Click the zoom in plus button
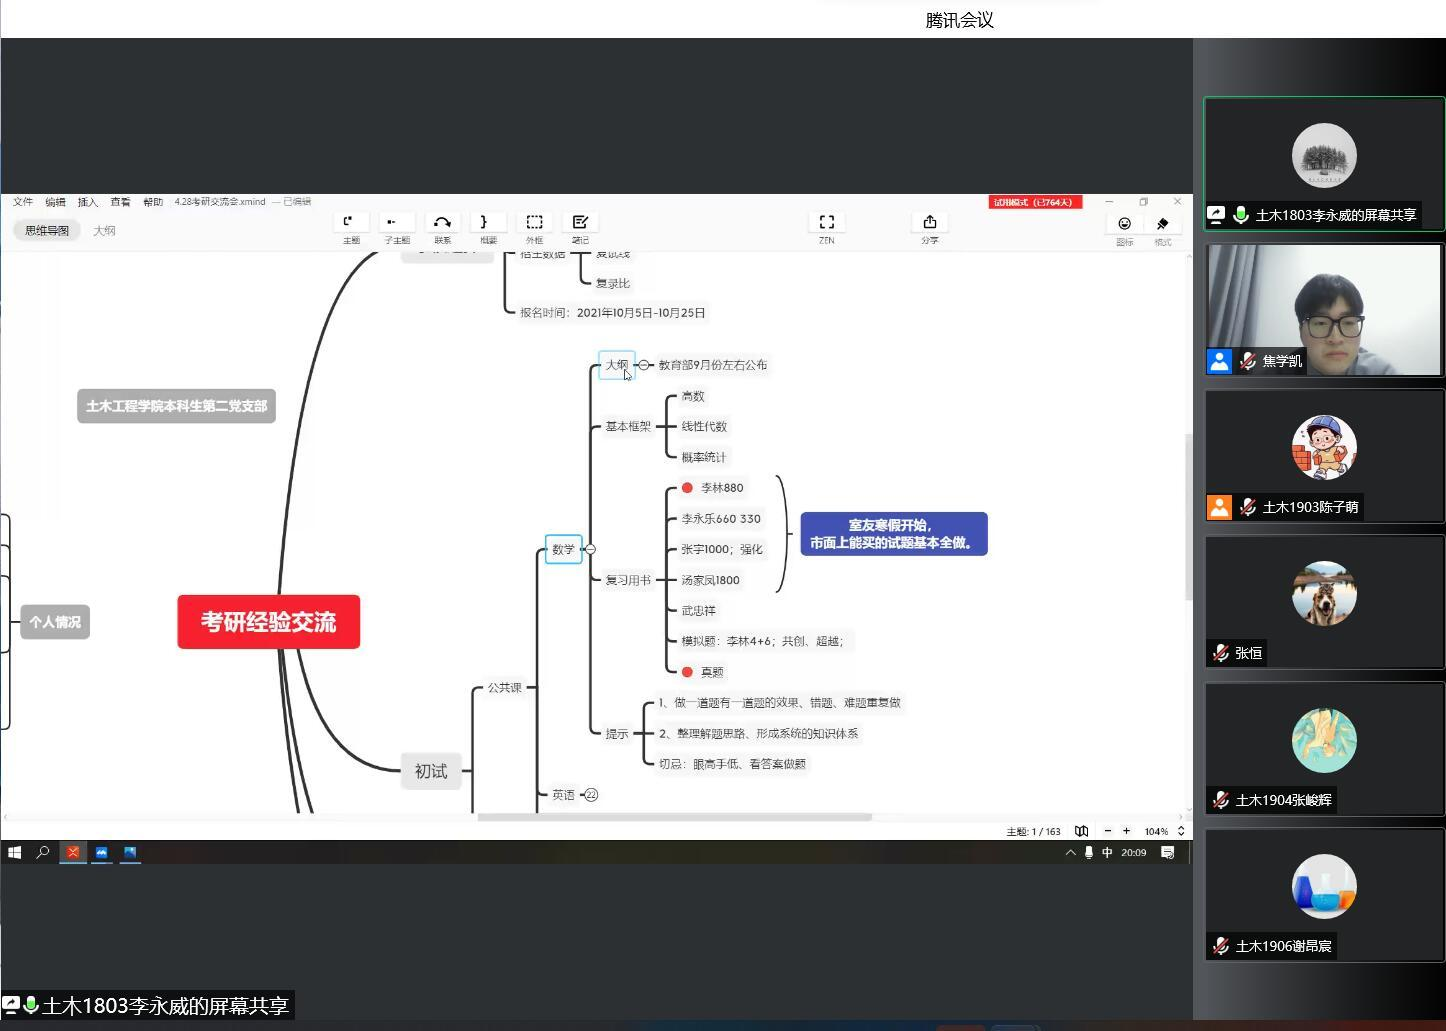Screen dimensions: 1446x1031 [x=1126, y=831]
